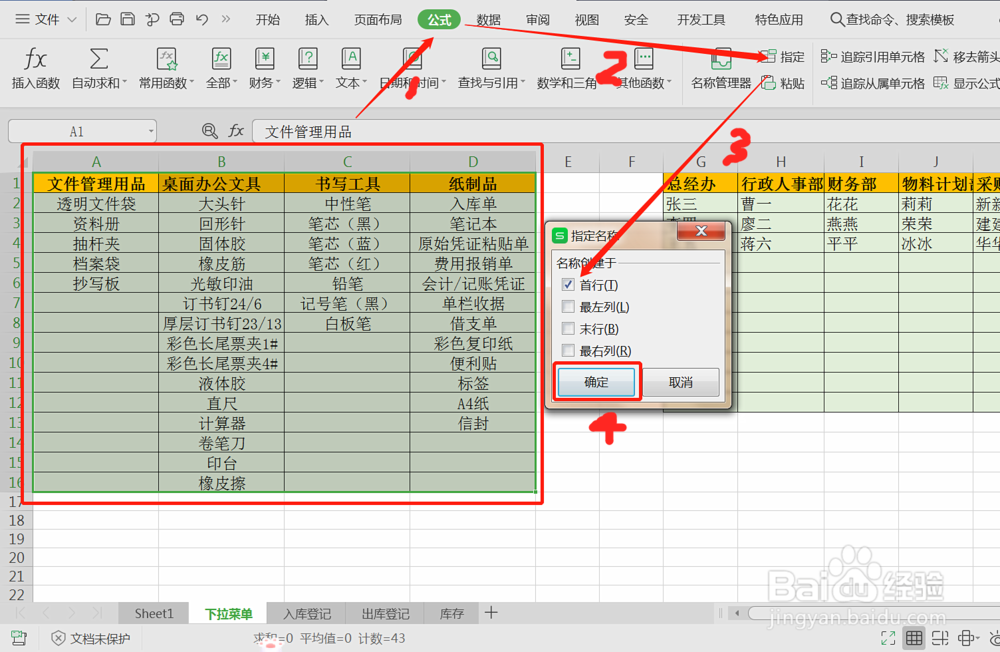
Task: Check the 末行 option
Action: pos(569,328)
